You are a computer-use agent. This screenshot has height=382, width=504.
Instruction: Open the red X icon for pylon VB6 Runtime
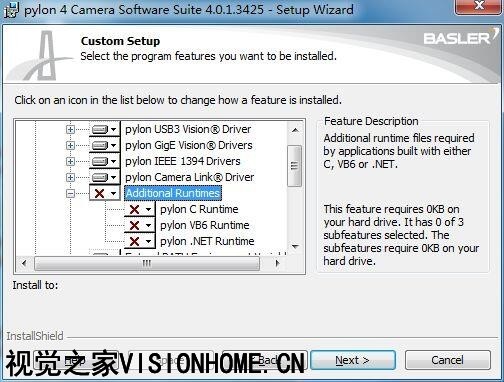tap(140, 225)
